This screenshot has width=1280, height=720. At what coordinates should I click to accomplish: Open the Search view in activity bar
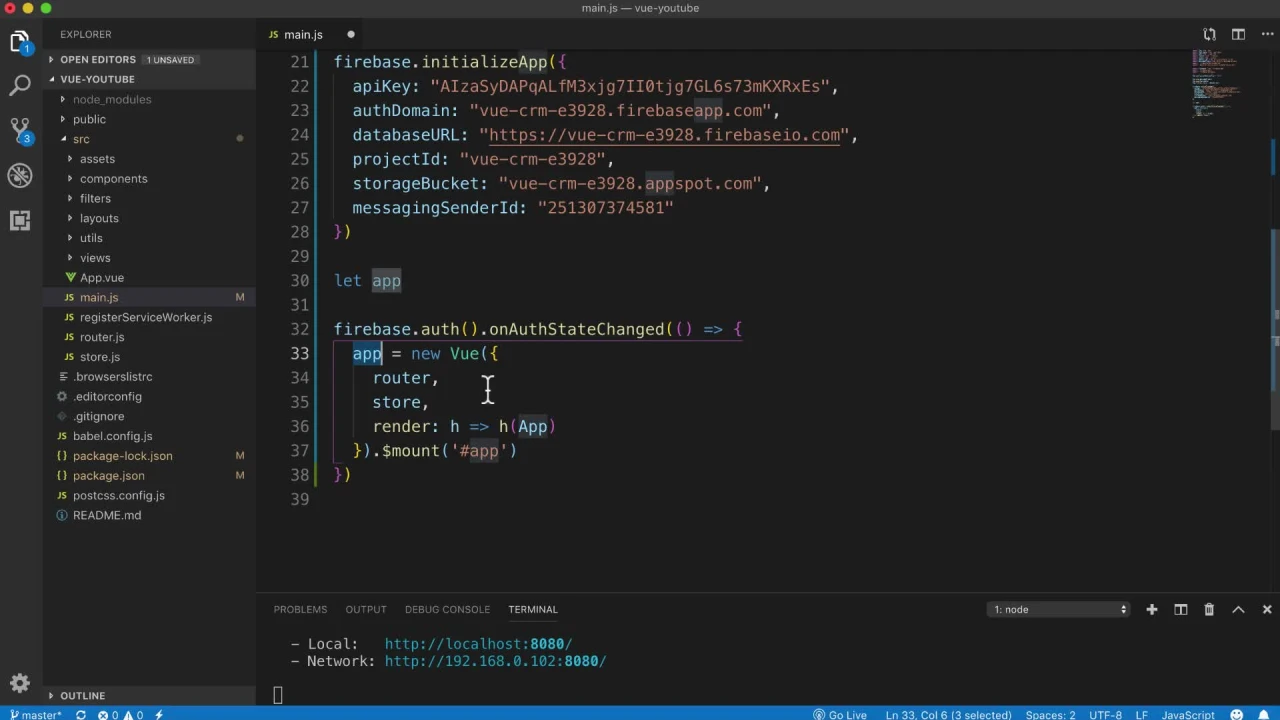[20, 86]
